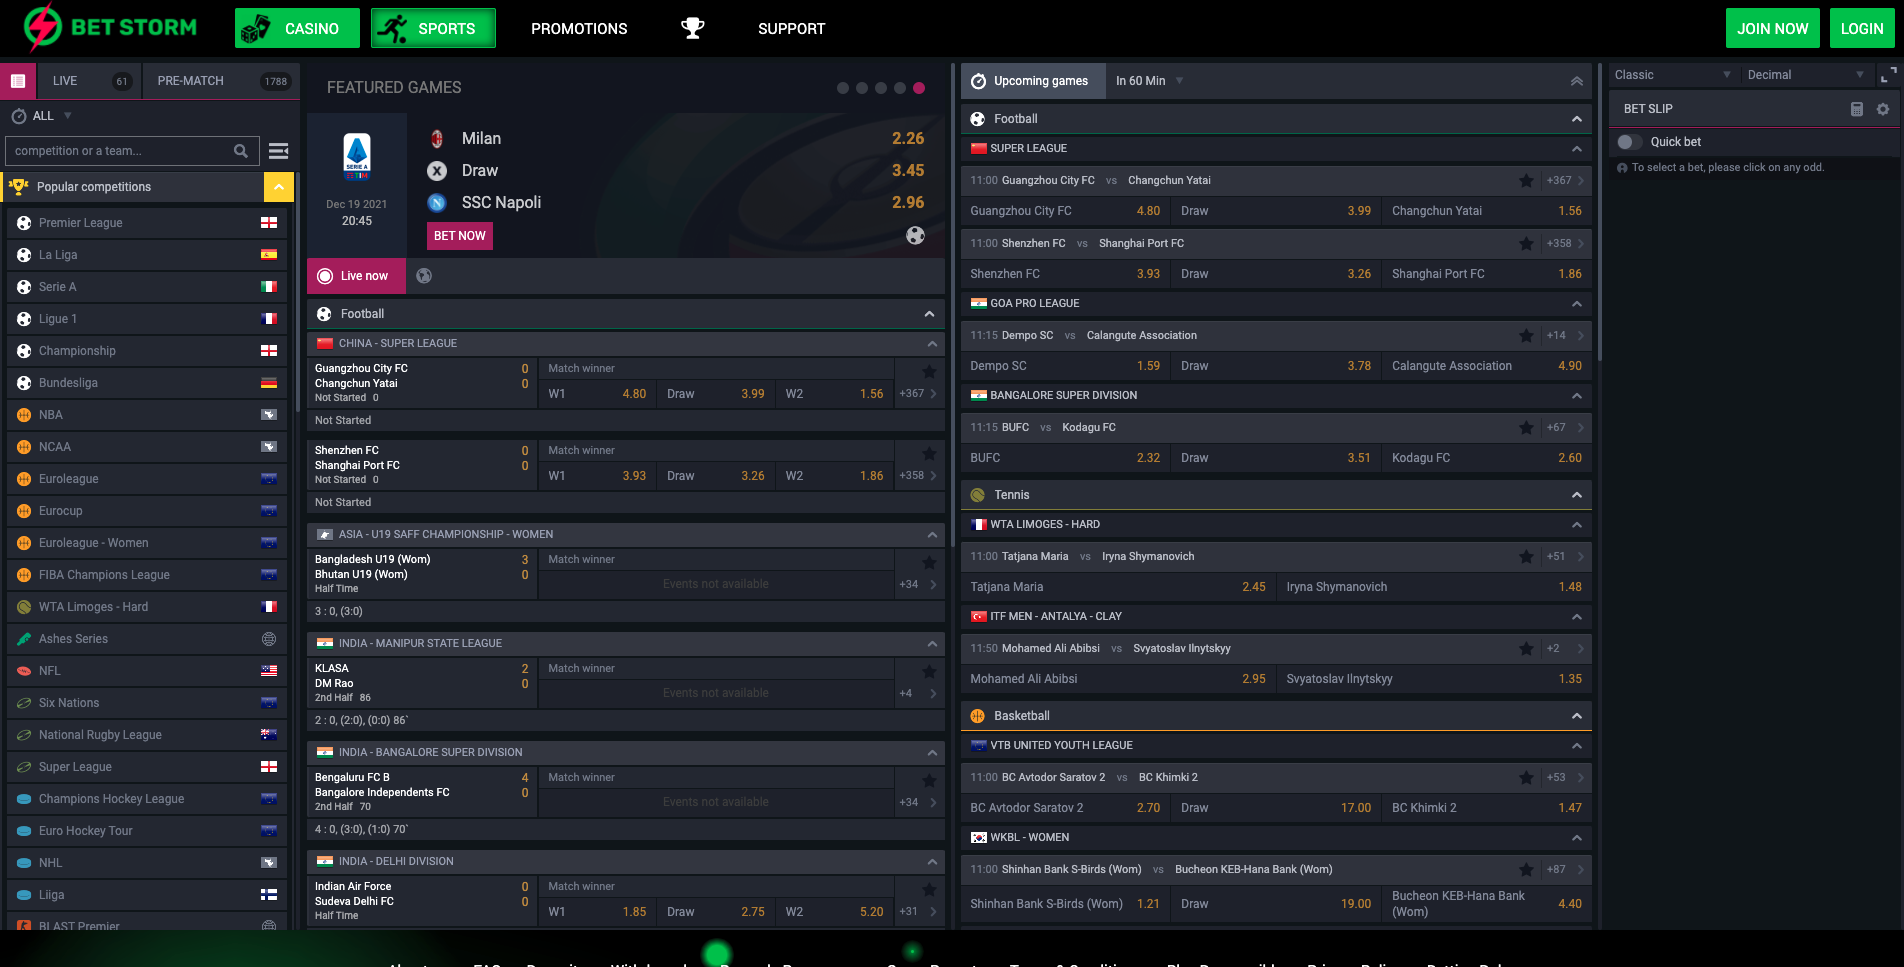1904x967 pixels.
Task: Select the Tennis ball section icon
Action: [976, 494]
